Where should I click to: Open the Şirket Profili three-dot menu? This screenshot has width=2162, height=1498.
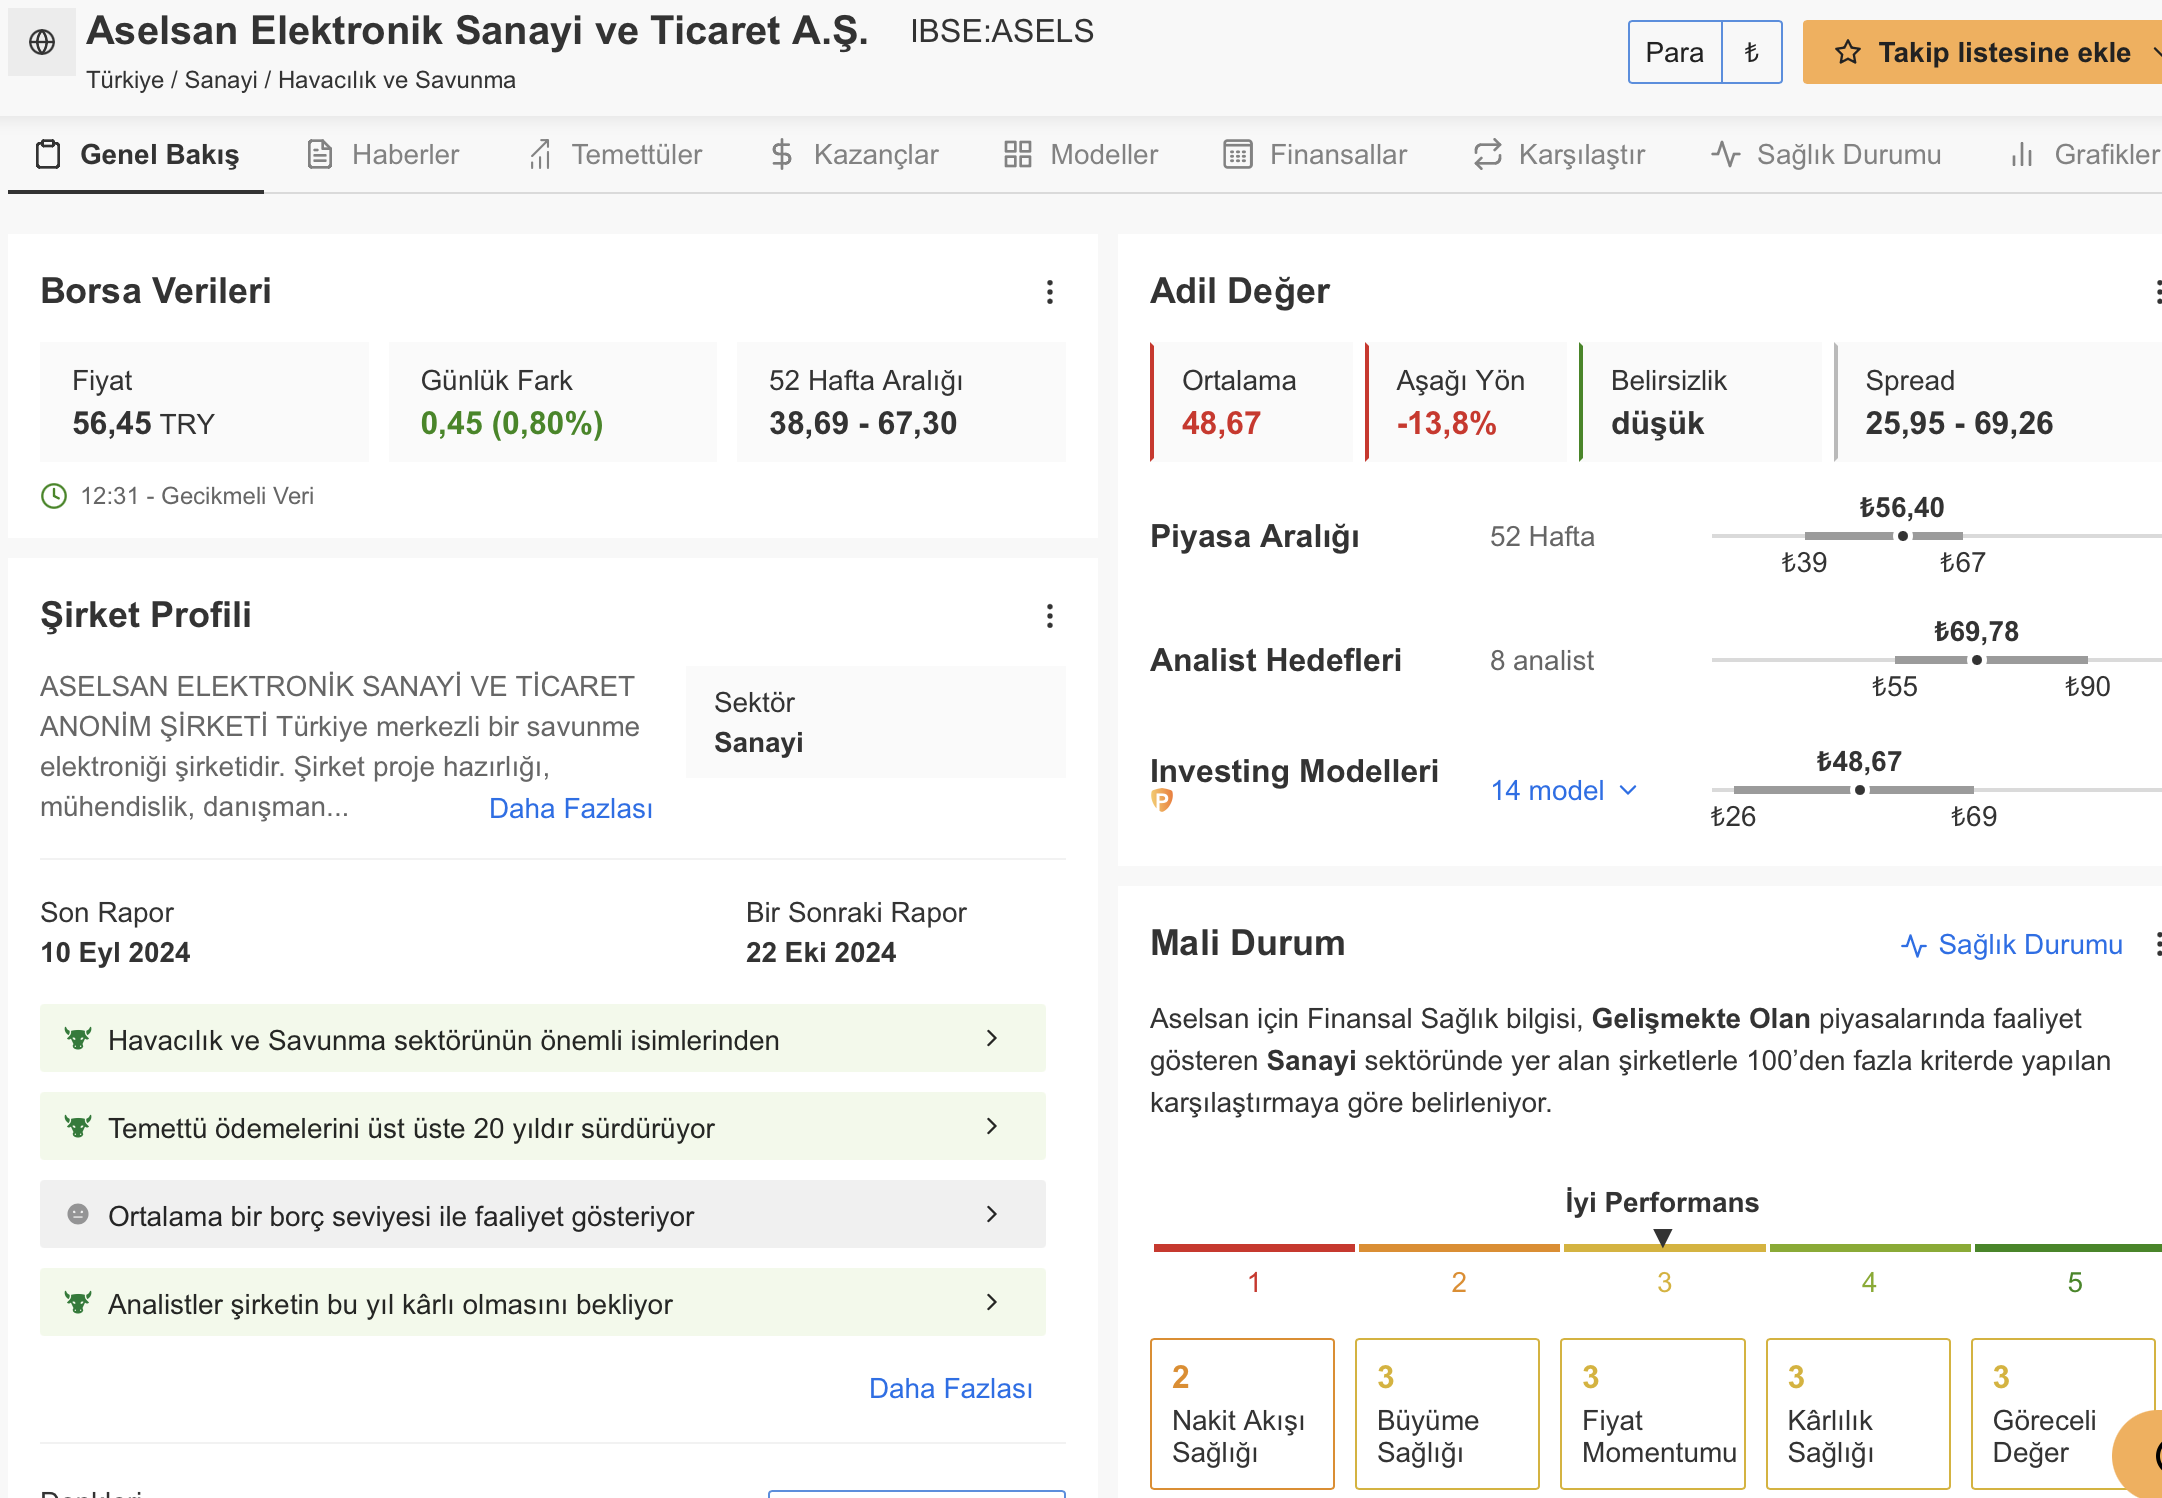1050,615
